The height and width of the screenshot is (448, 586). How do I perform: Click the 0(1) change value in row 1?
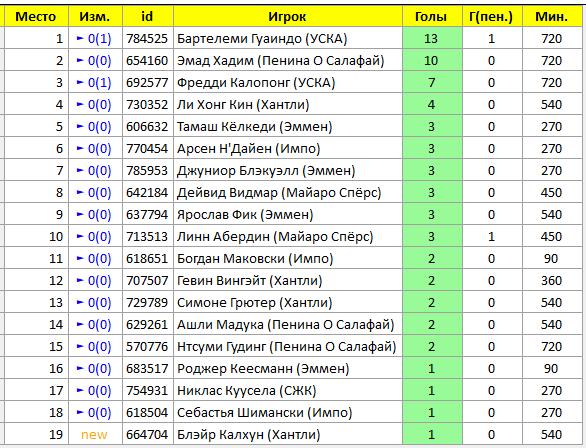point(99,39)
